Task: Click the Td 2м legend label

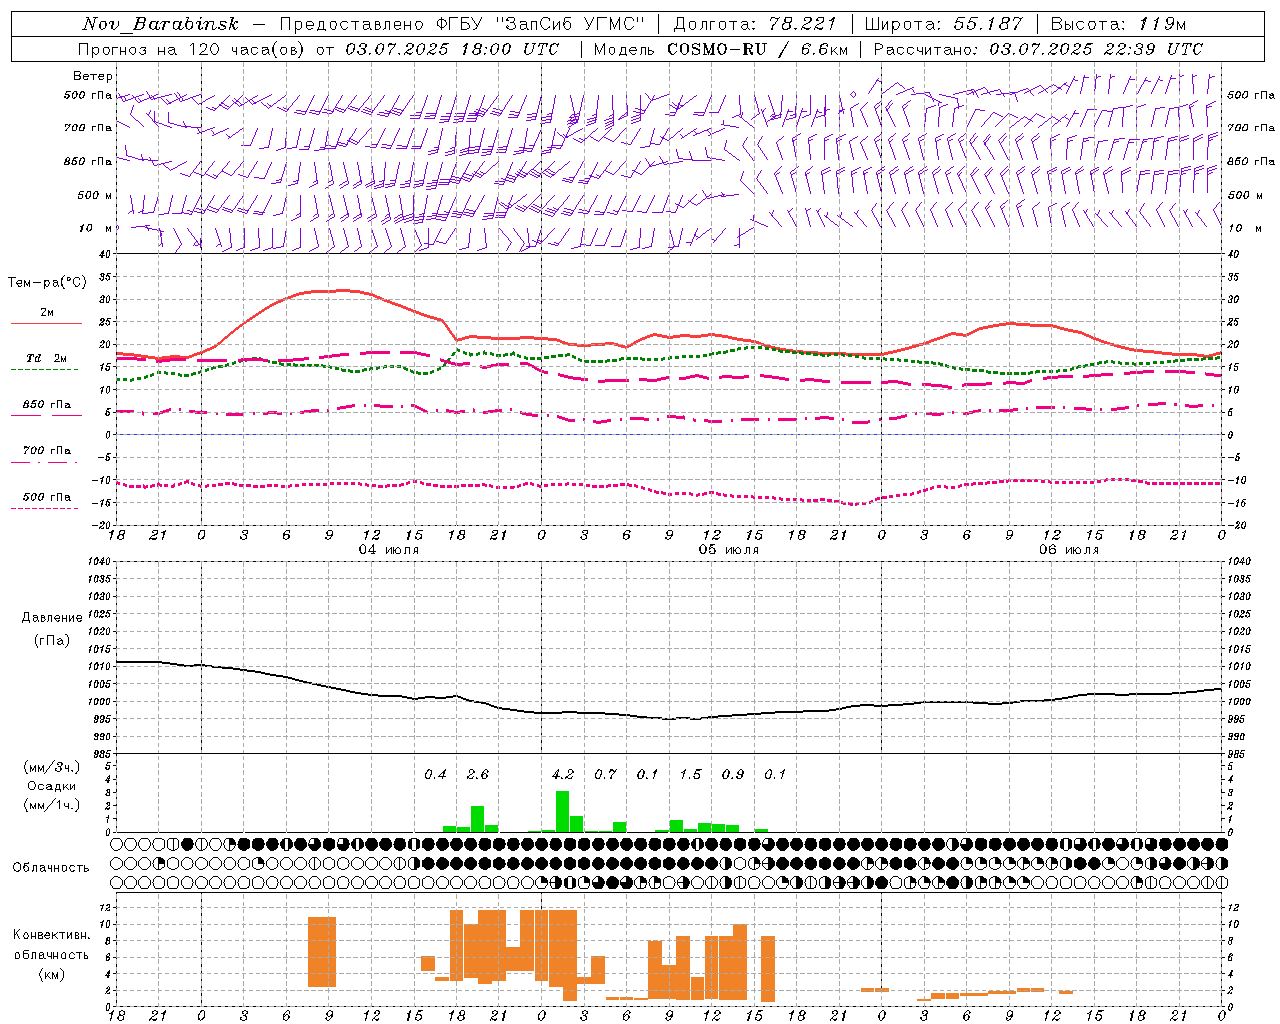Action: (x=46, y=358)
